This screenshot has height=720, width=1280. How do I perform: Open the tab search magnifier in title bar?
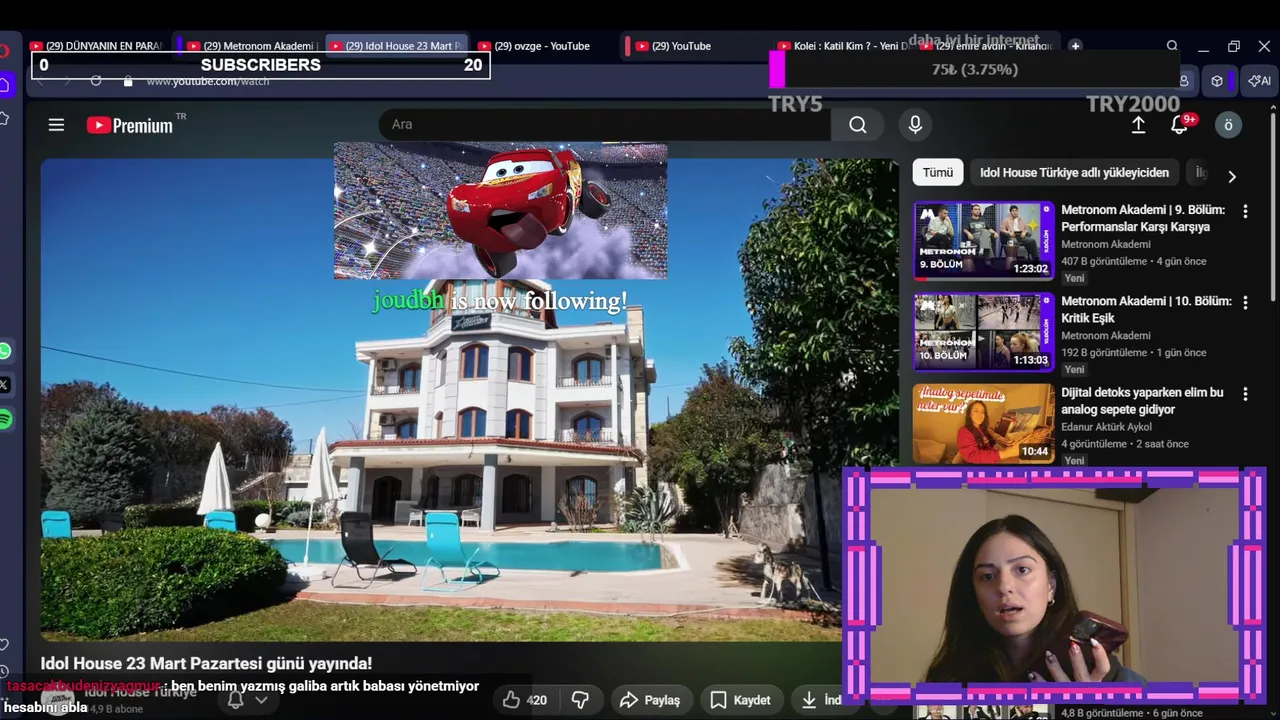pyautogui.click(x=1172, y=46)
